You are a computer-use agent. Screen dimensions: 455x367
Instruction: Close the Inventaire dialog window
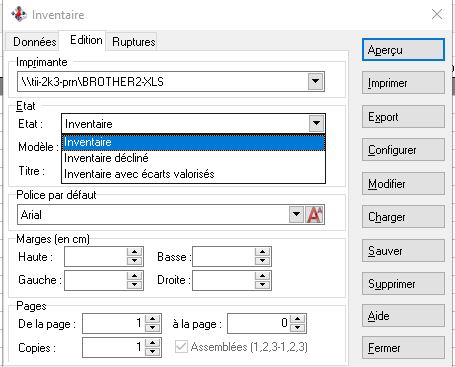pos(437,14)
